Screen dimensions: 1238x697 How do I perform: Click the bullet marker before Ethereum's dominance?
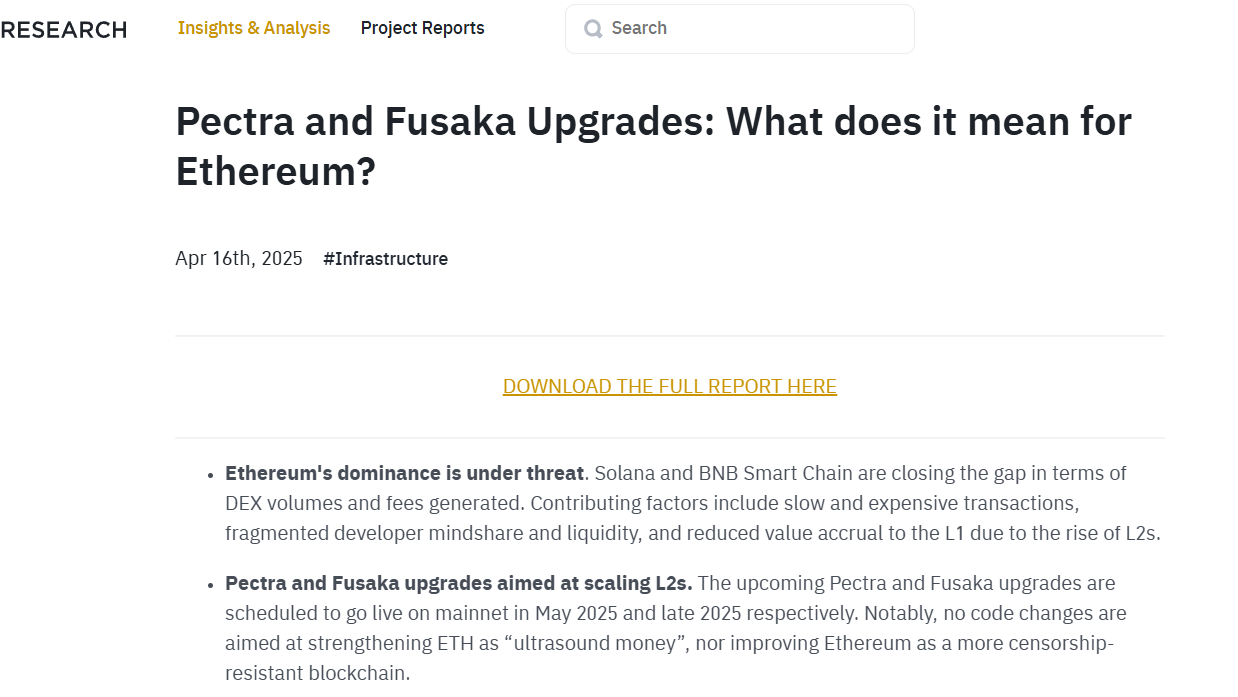210,475
